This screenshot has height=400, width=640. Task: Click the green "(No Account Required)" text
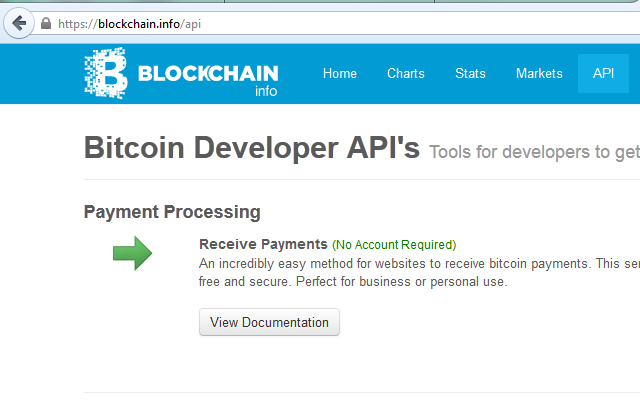tap(394, 245)
